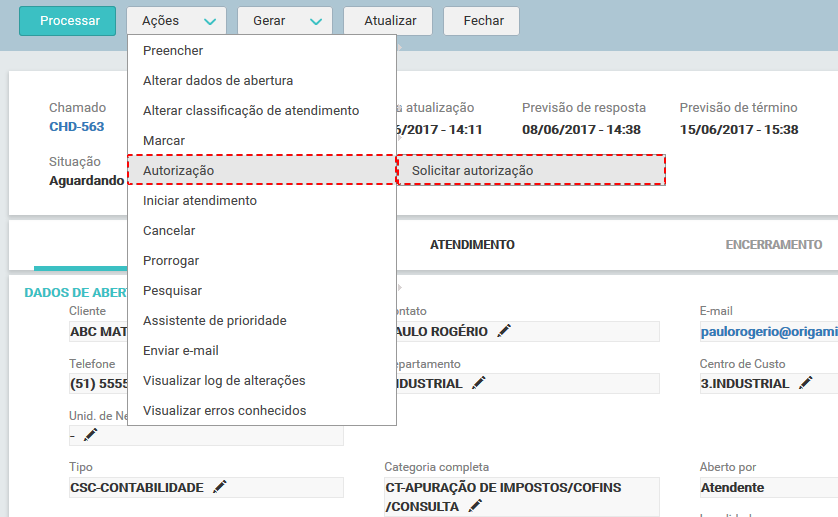Edit Centro de Custo pencil icon

[x=805, y=383]
